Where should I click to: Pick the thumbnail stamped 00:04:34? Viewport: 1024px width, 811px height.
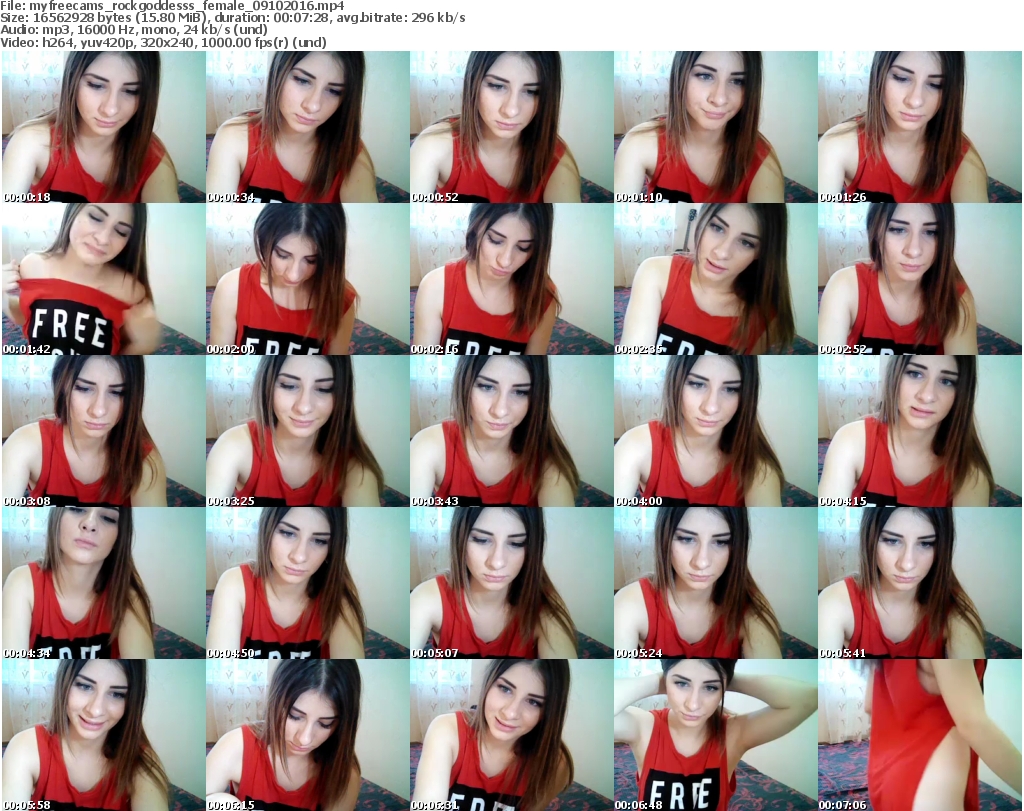(x=104, y=583)
